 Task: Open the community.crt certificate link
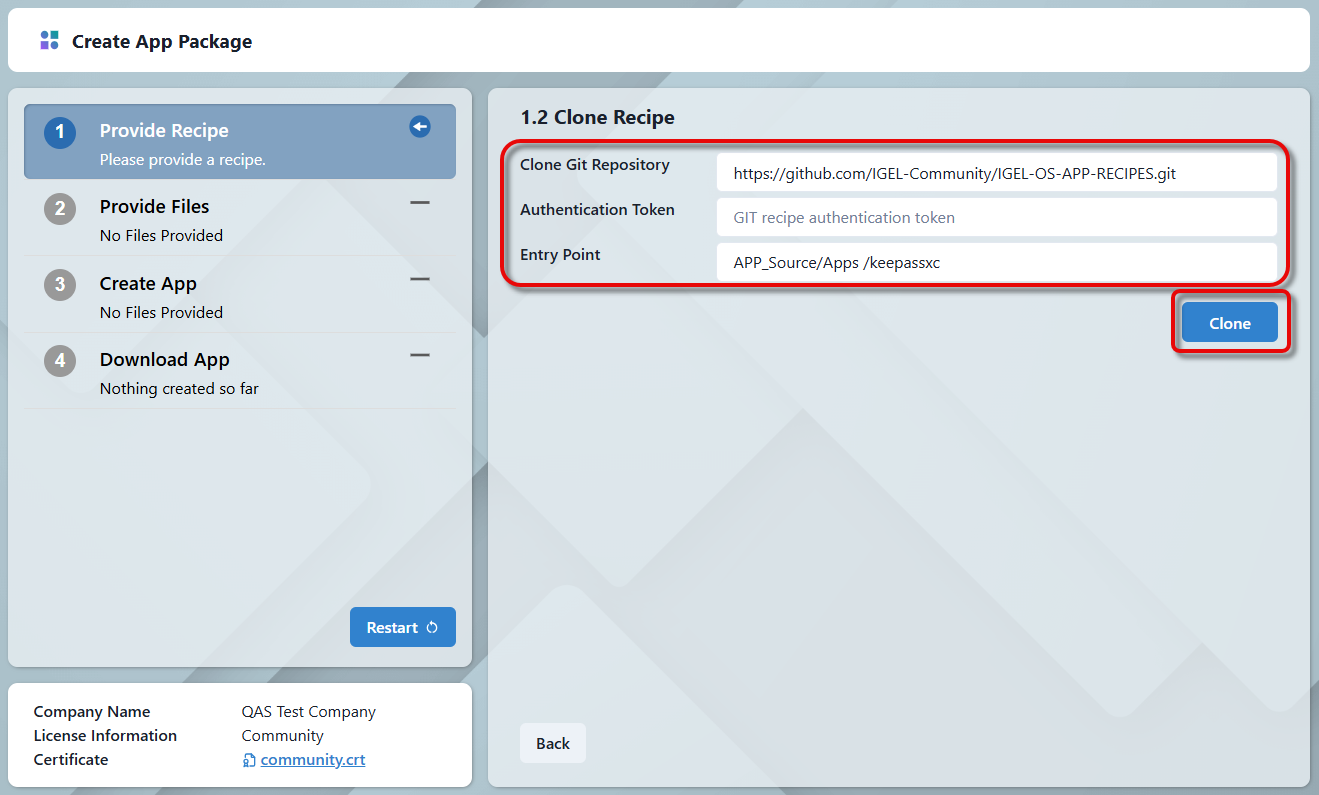pos(313,760)
